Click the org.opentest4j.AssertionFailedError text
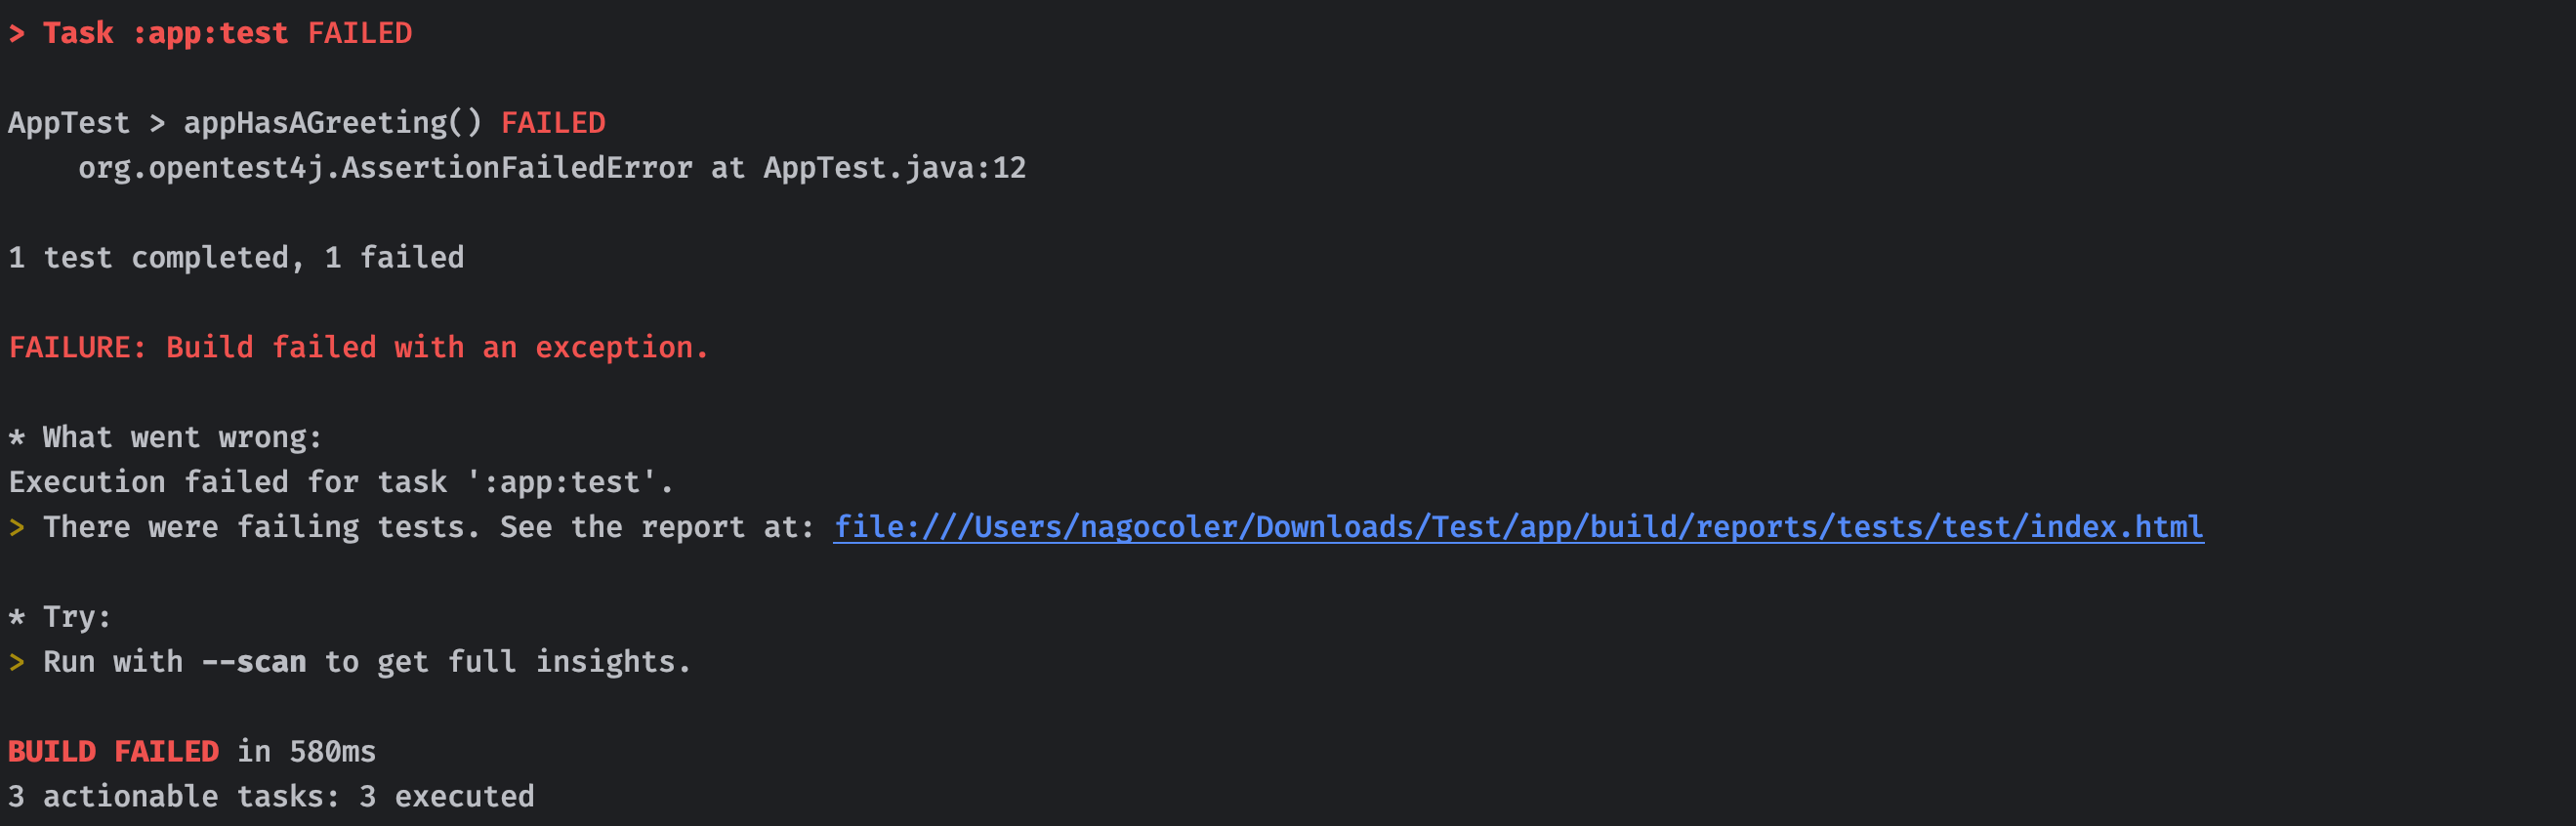Screen dimensions: 2576x826 pyautogui.click(x=385, y=168)
